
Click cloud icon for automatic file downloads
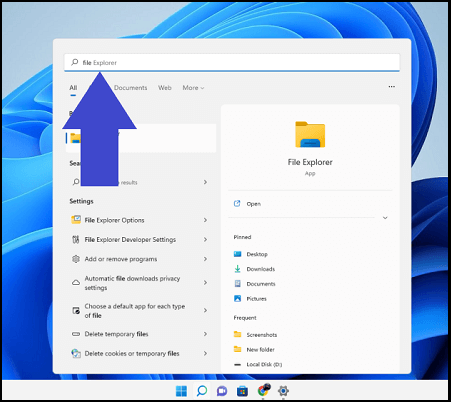pos(76,283)
